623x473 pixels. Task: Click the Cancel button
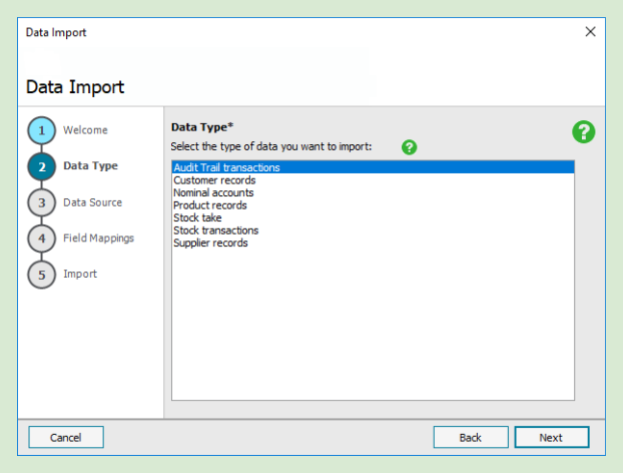tap(66, 437)
